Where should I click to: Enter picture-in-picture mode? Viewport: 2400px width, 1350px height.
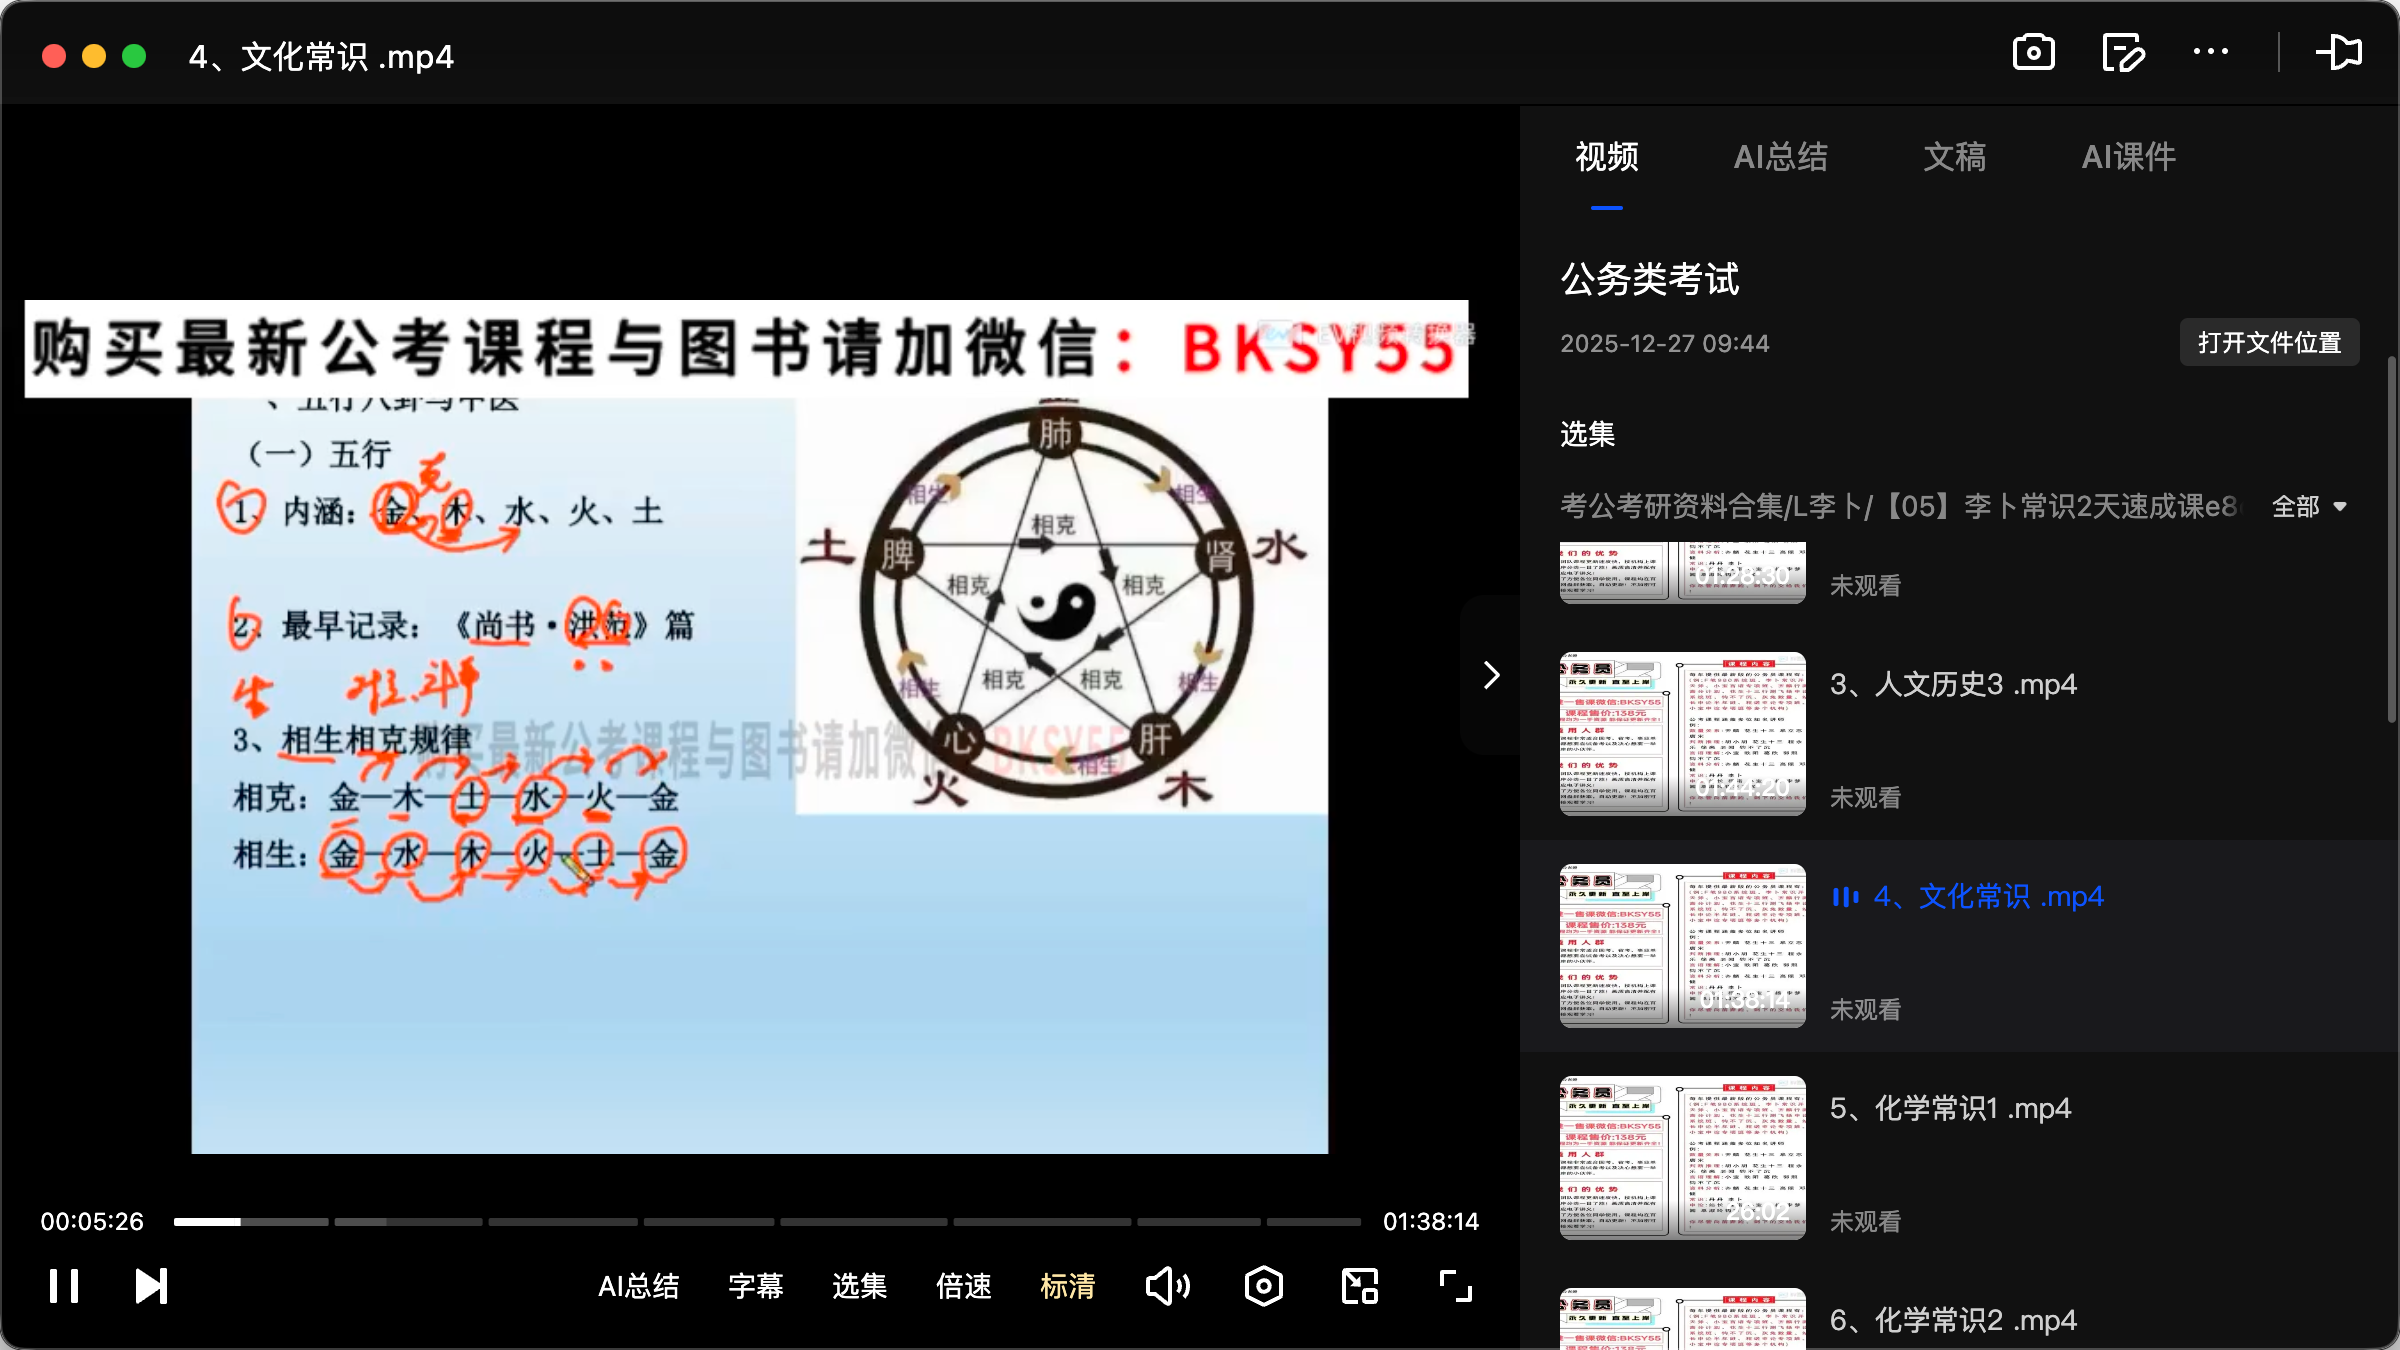click(x=1358, y=1285)
